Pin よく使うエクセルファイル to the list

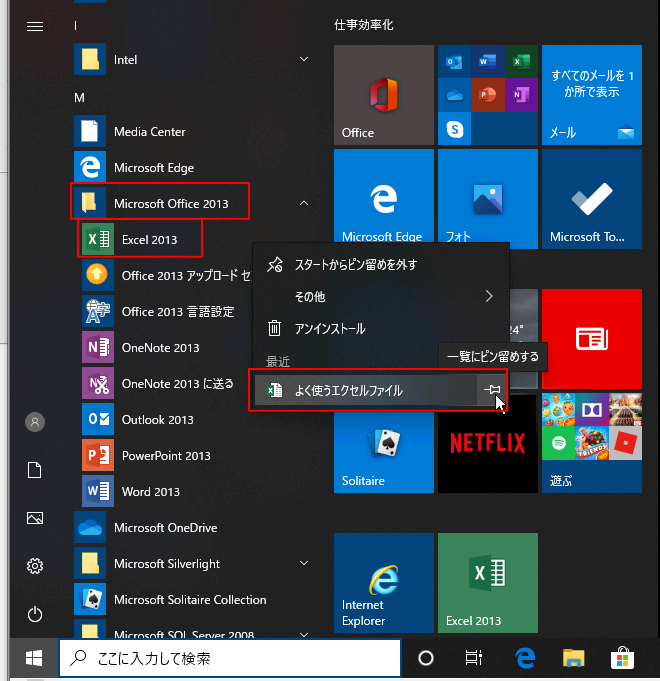tap(492, 390)
